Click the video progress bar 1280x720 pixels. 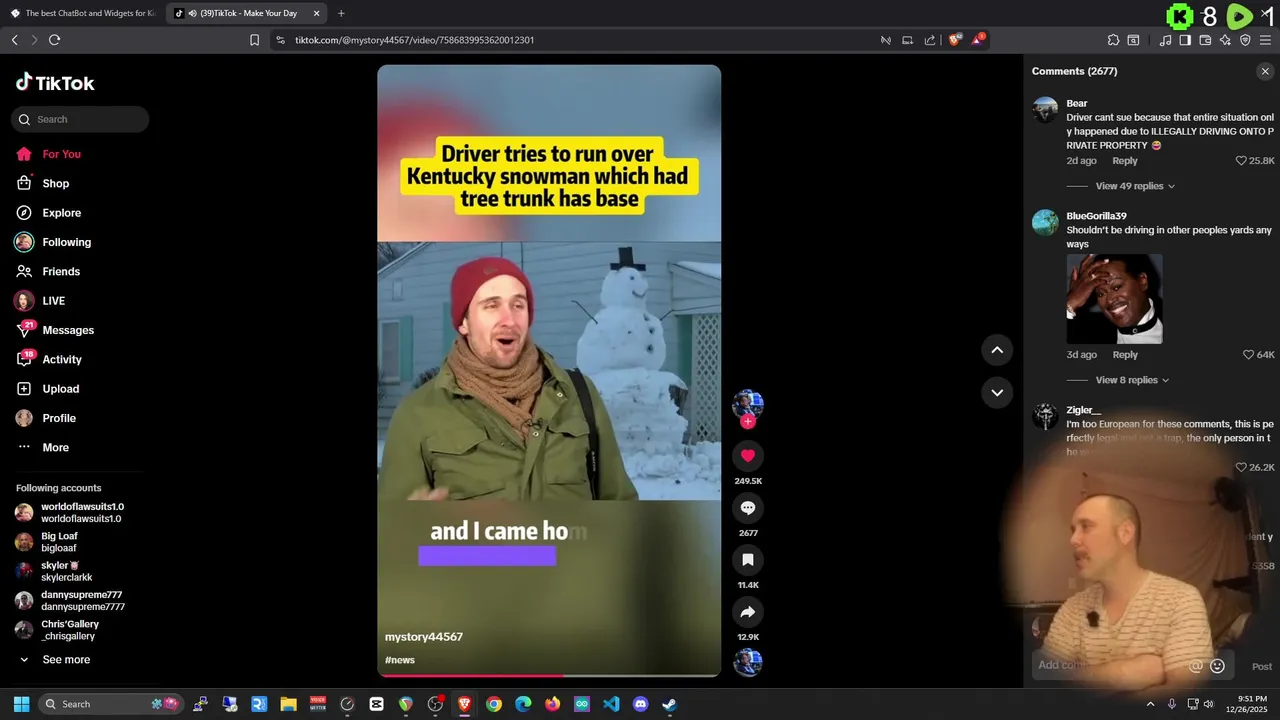549,676
